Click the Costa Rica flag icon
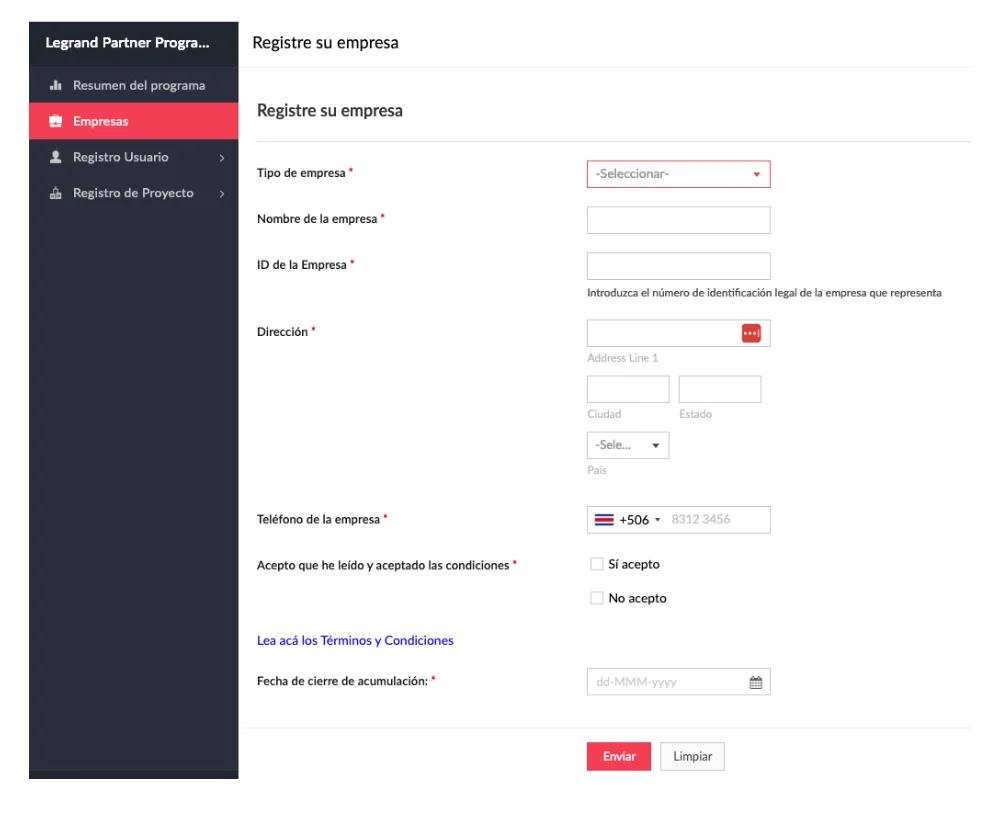This screenshot has width=1000, height=819. (x=603, y=520)
